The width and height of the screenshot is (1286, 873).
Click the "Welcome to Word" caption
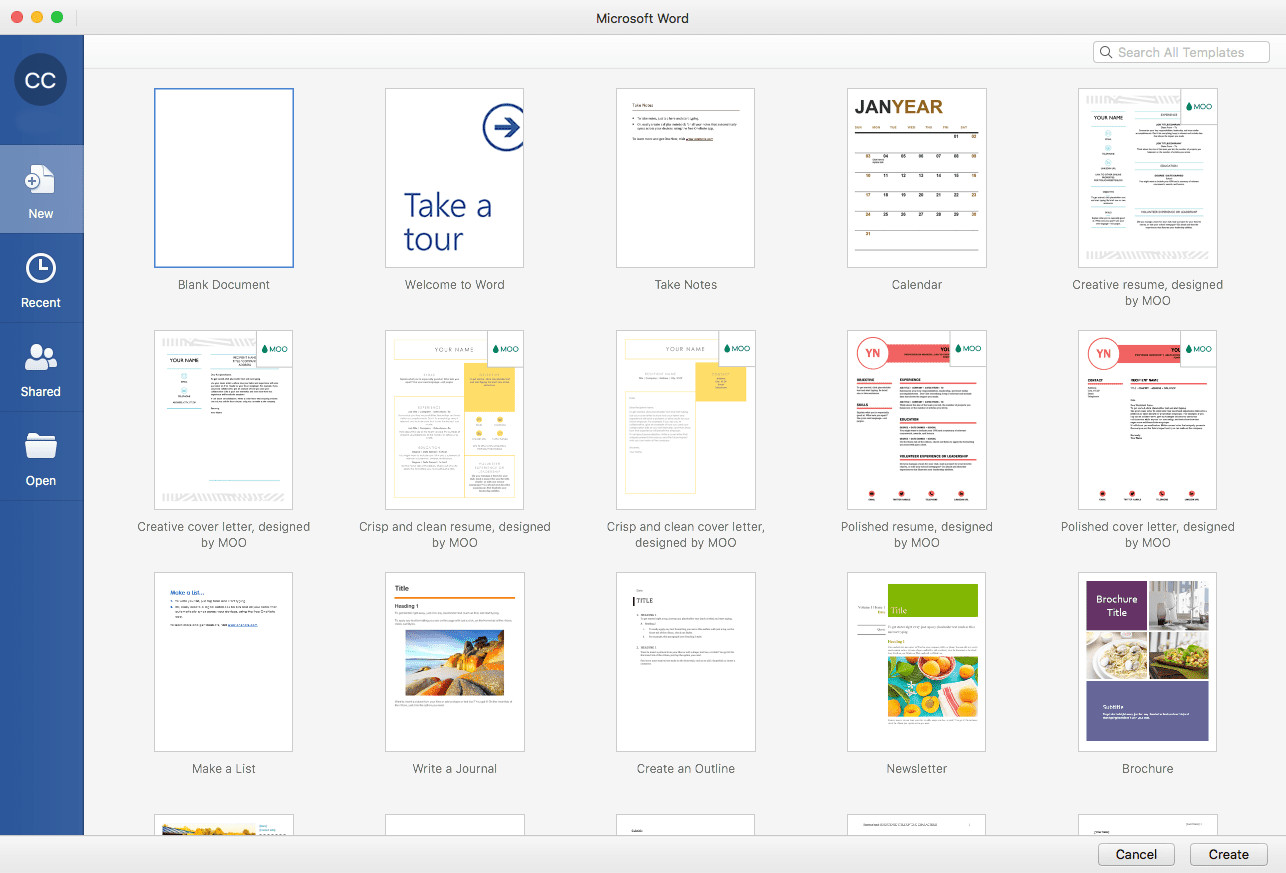pos(455,285)
